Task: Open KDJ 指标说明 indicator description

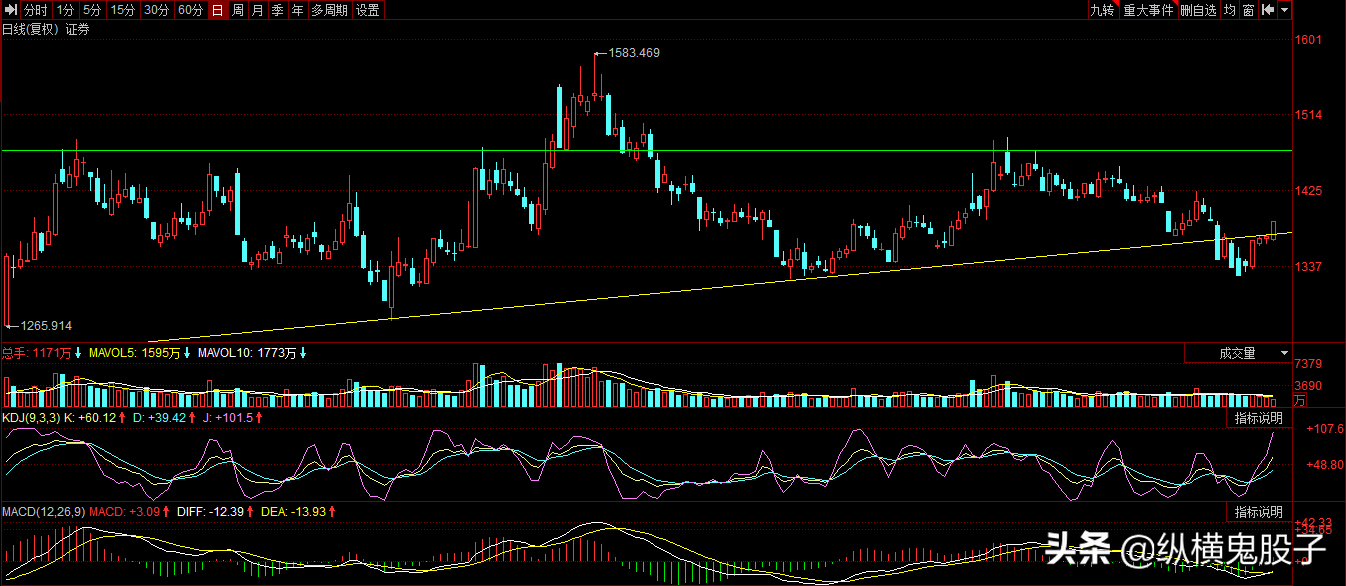Action: [x=1258, y=417]
